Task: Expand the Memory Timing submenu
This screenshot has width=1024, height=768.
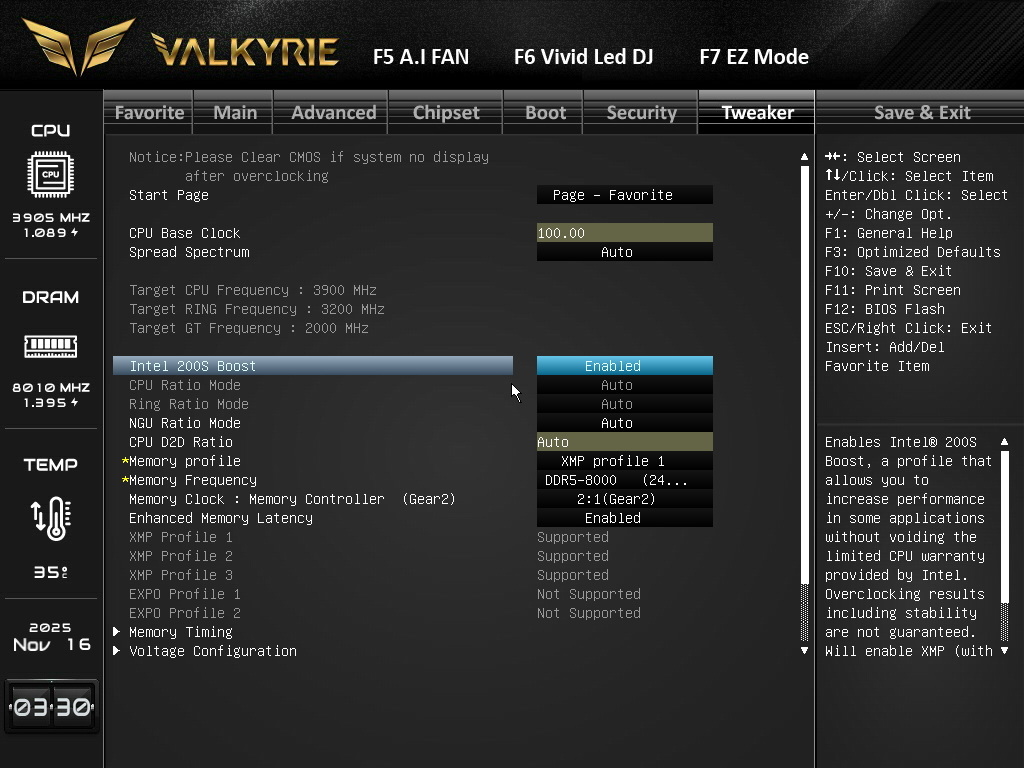Action: click(180, 632)
